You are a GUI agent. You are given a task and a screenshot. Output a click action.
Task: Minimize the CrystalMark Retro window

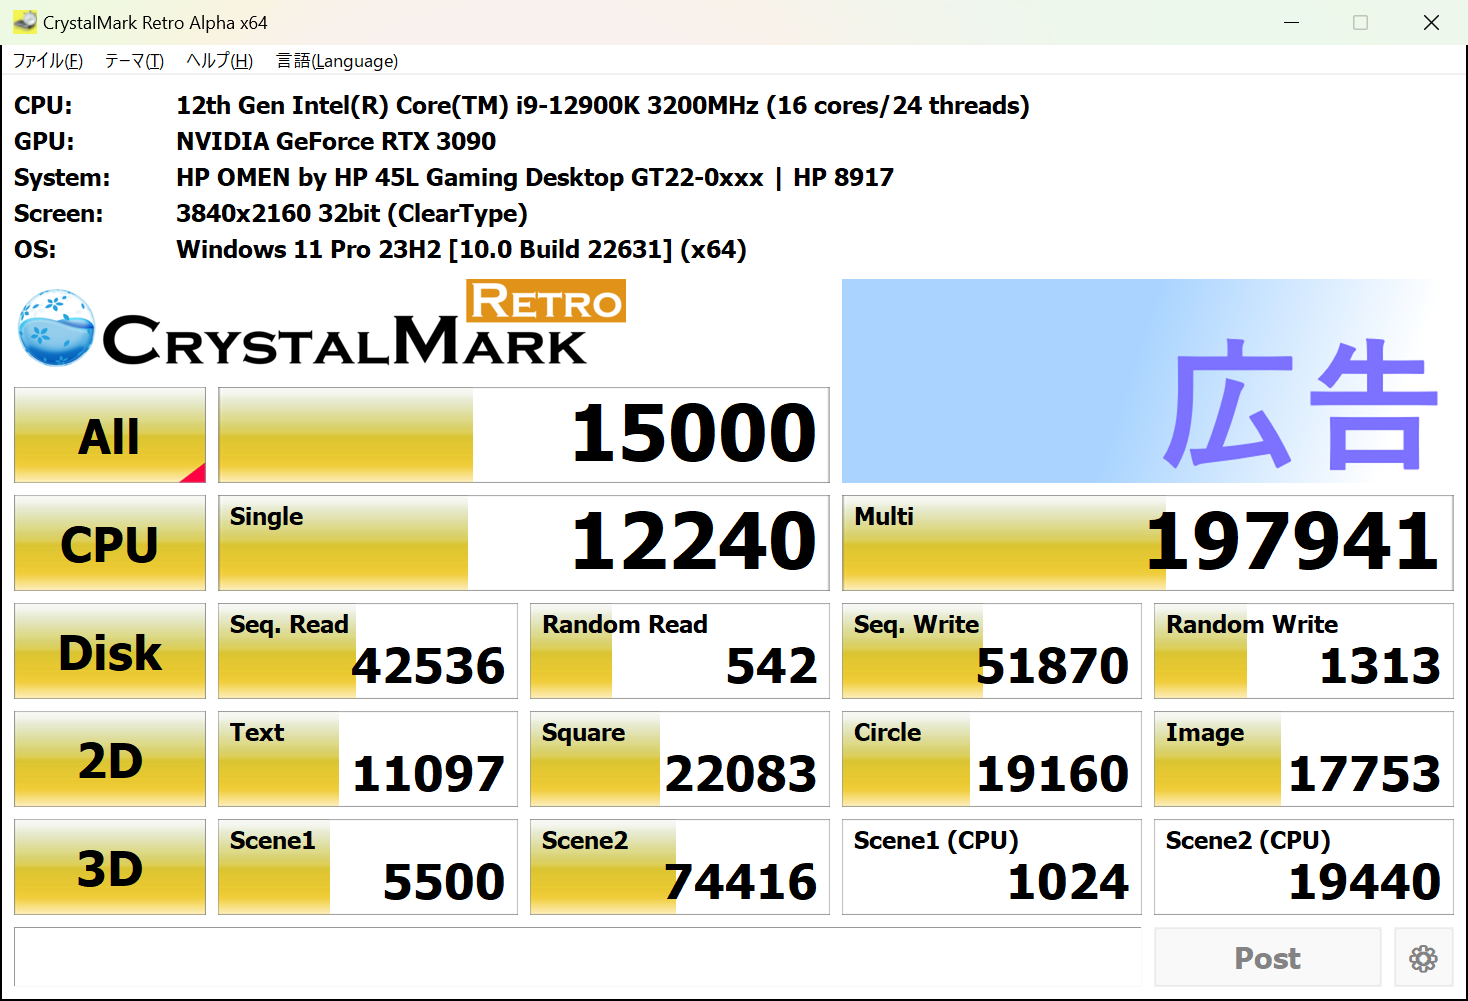tap(1291, 22)
